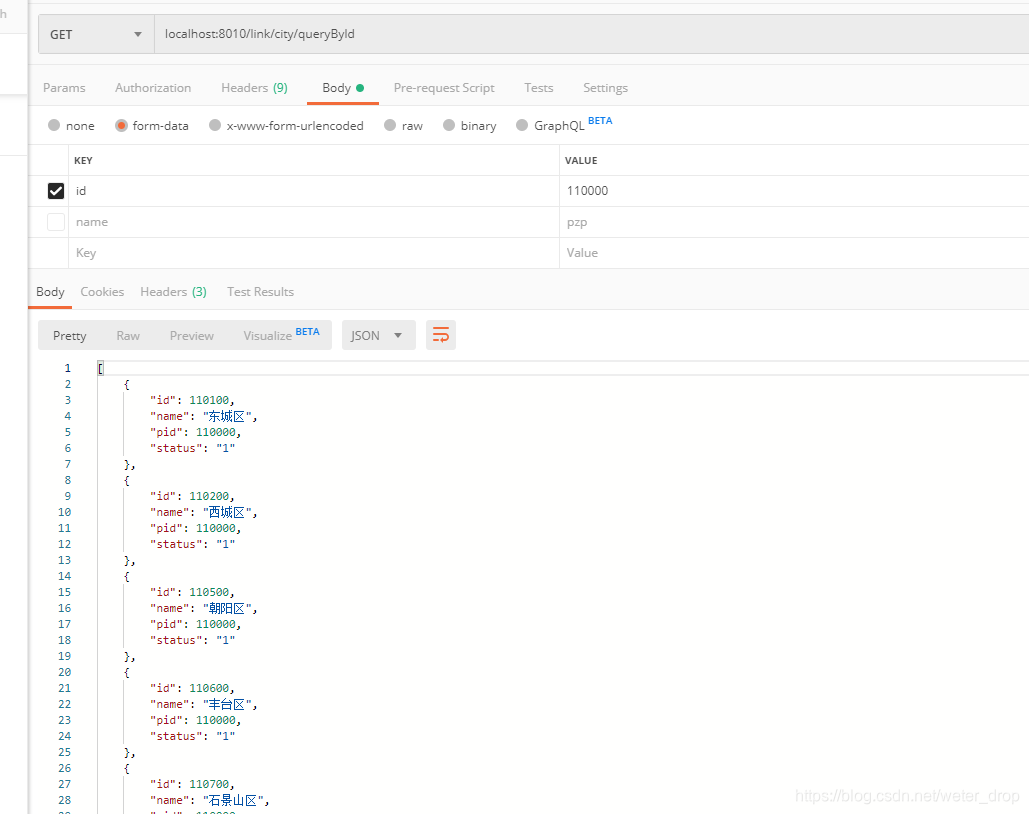Screen dimensions: 1029x814
Task: Click the empty Value placeholder field
Action: (794, 253)
